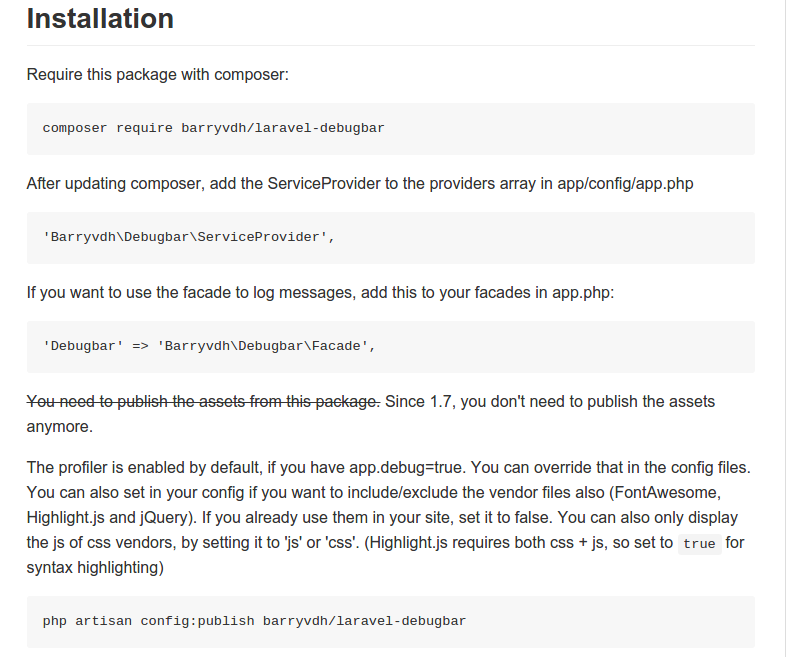Click the 'app/config/app.php' text

pos(625,184)
